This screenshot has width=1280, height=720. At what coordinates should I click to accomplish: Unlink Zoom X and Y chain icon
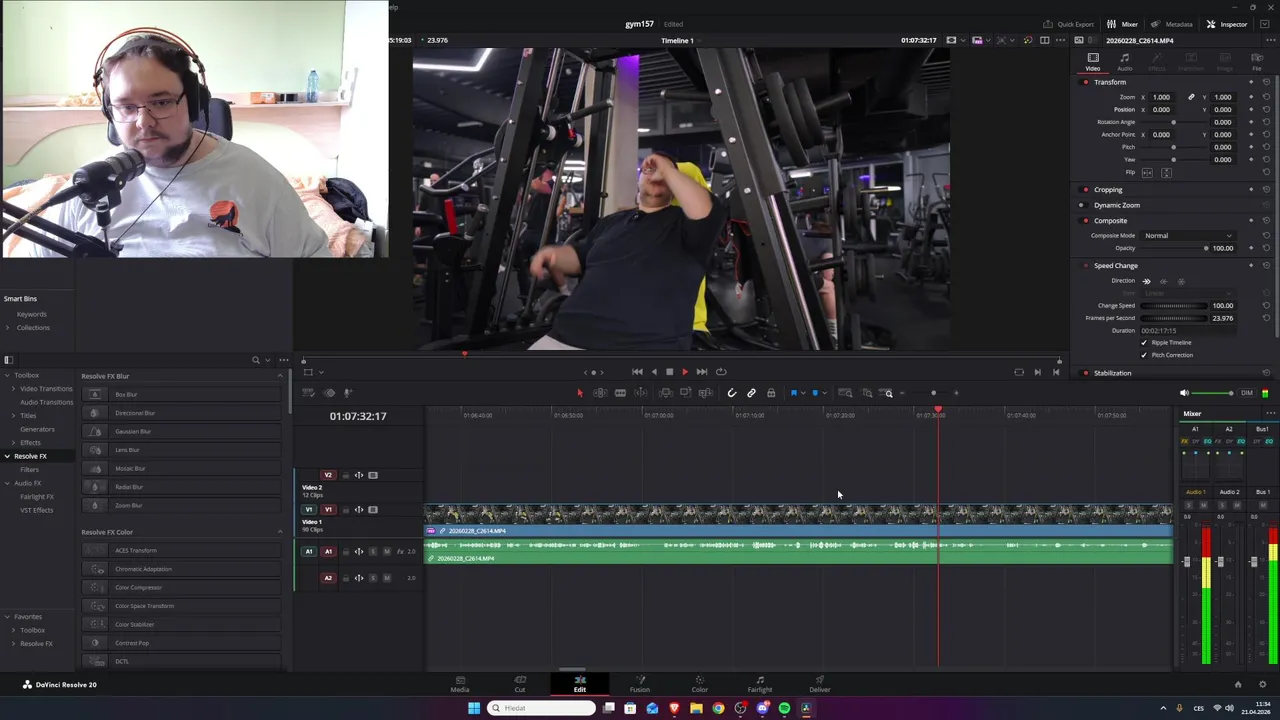point(1191,97)
